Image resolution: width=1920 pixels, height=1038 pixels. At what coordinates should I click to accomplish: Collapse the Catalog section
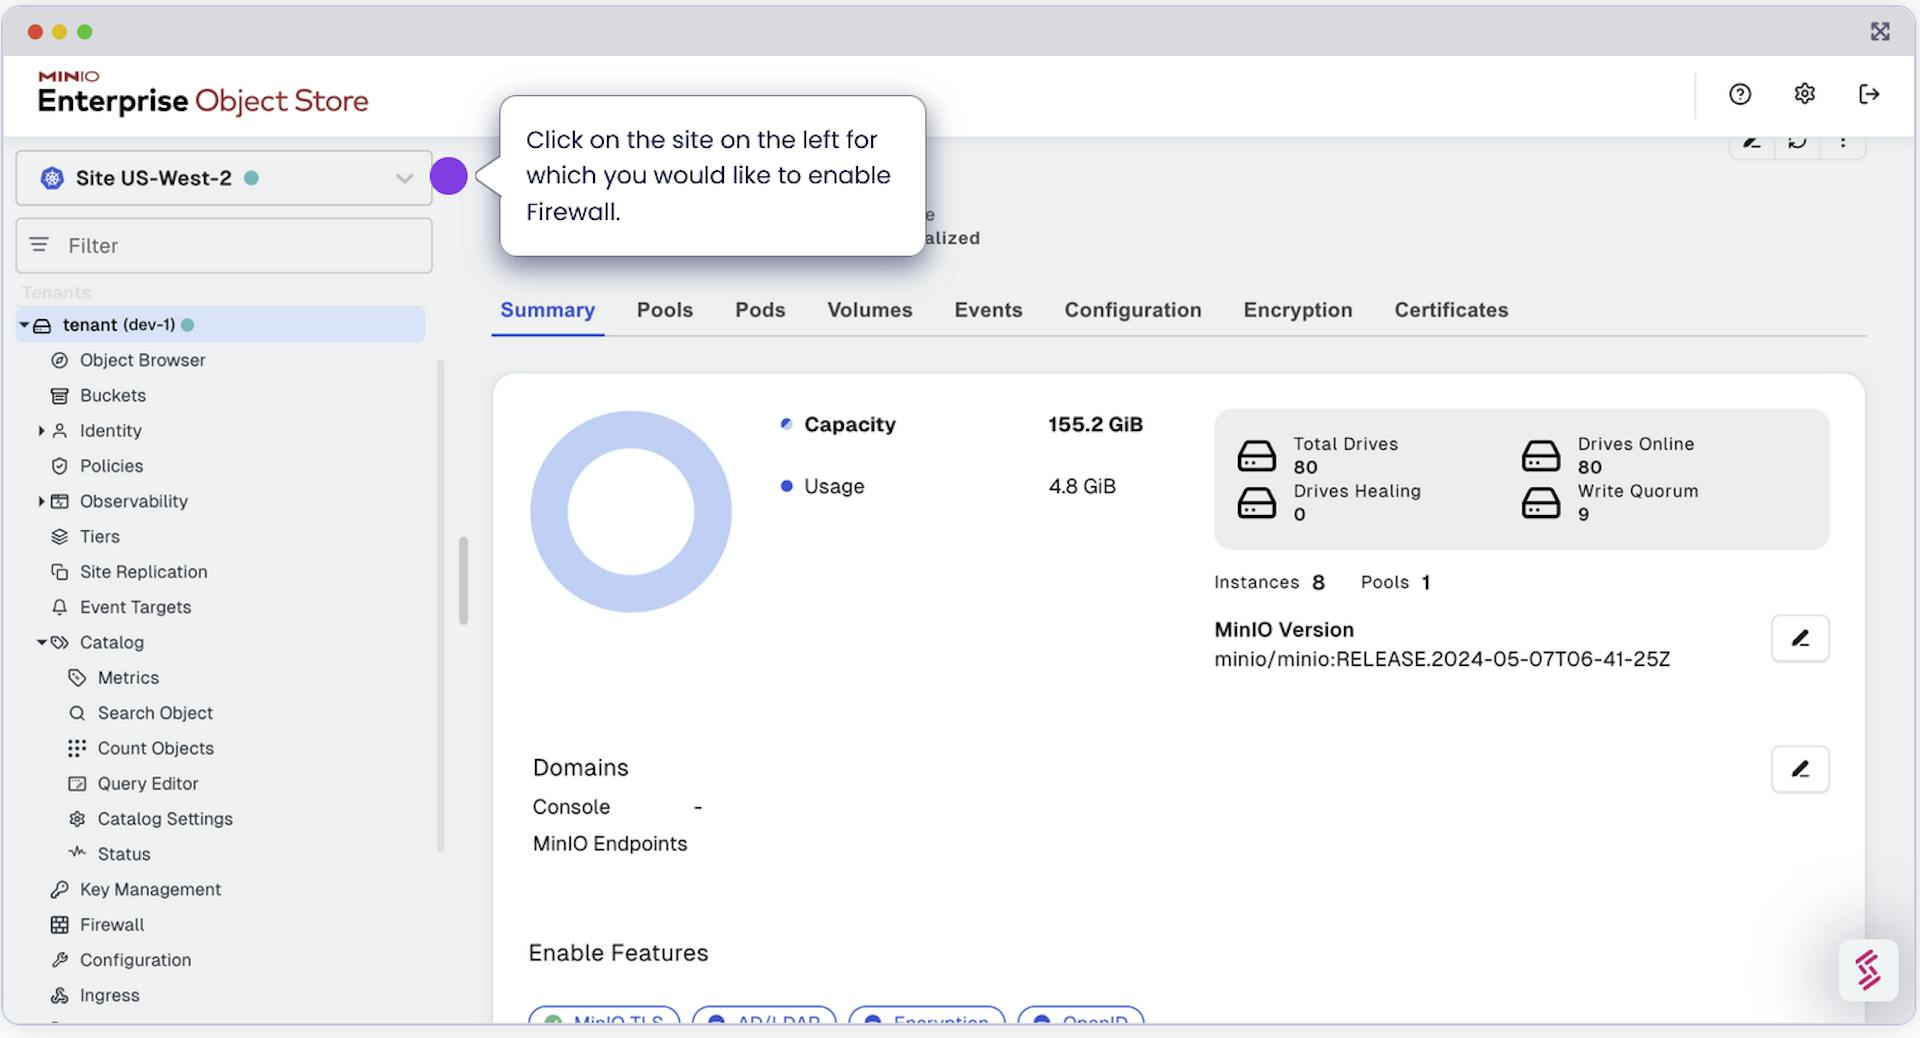[41, 642]
